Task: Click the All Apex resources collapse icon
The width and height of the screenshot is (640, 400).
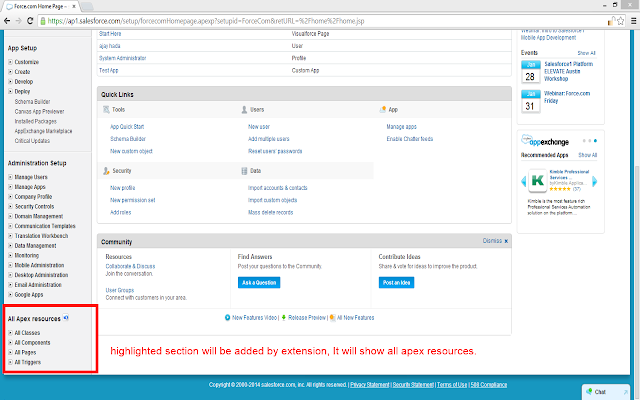Action: [66, 318]
